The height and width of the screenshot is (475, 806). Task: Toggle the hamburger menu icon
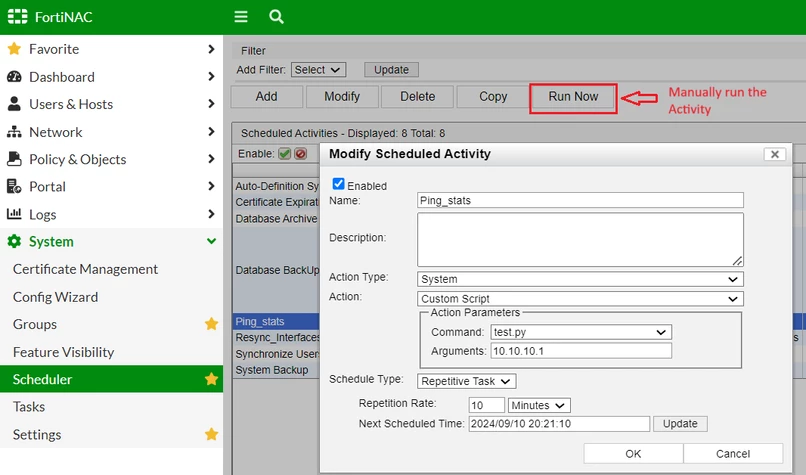click(241, 16)
